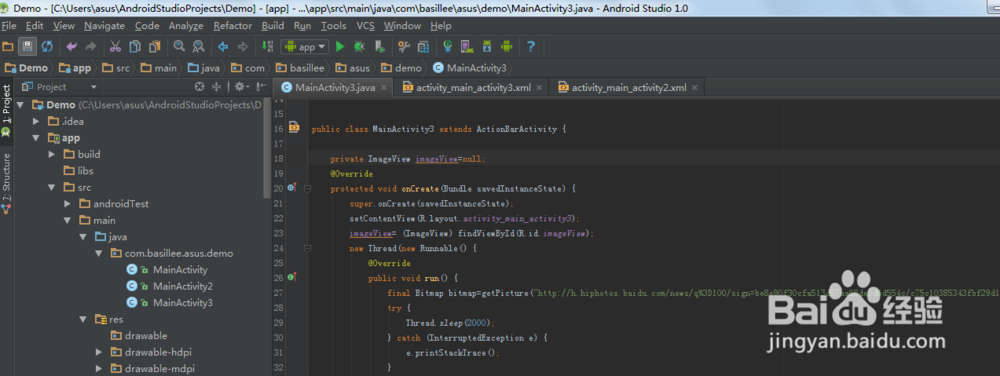The image size is (1000, 376).
Task: Click the Find magnifier icon
Action: coord(179,47)
